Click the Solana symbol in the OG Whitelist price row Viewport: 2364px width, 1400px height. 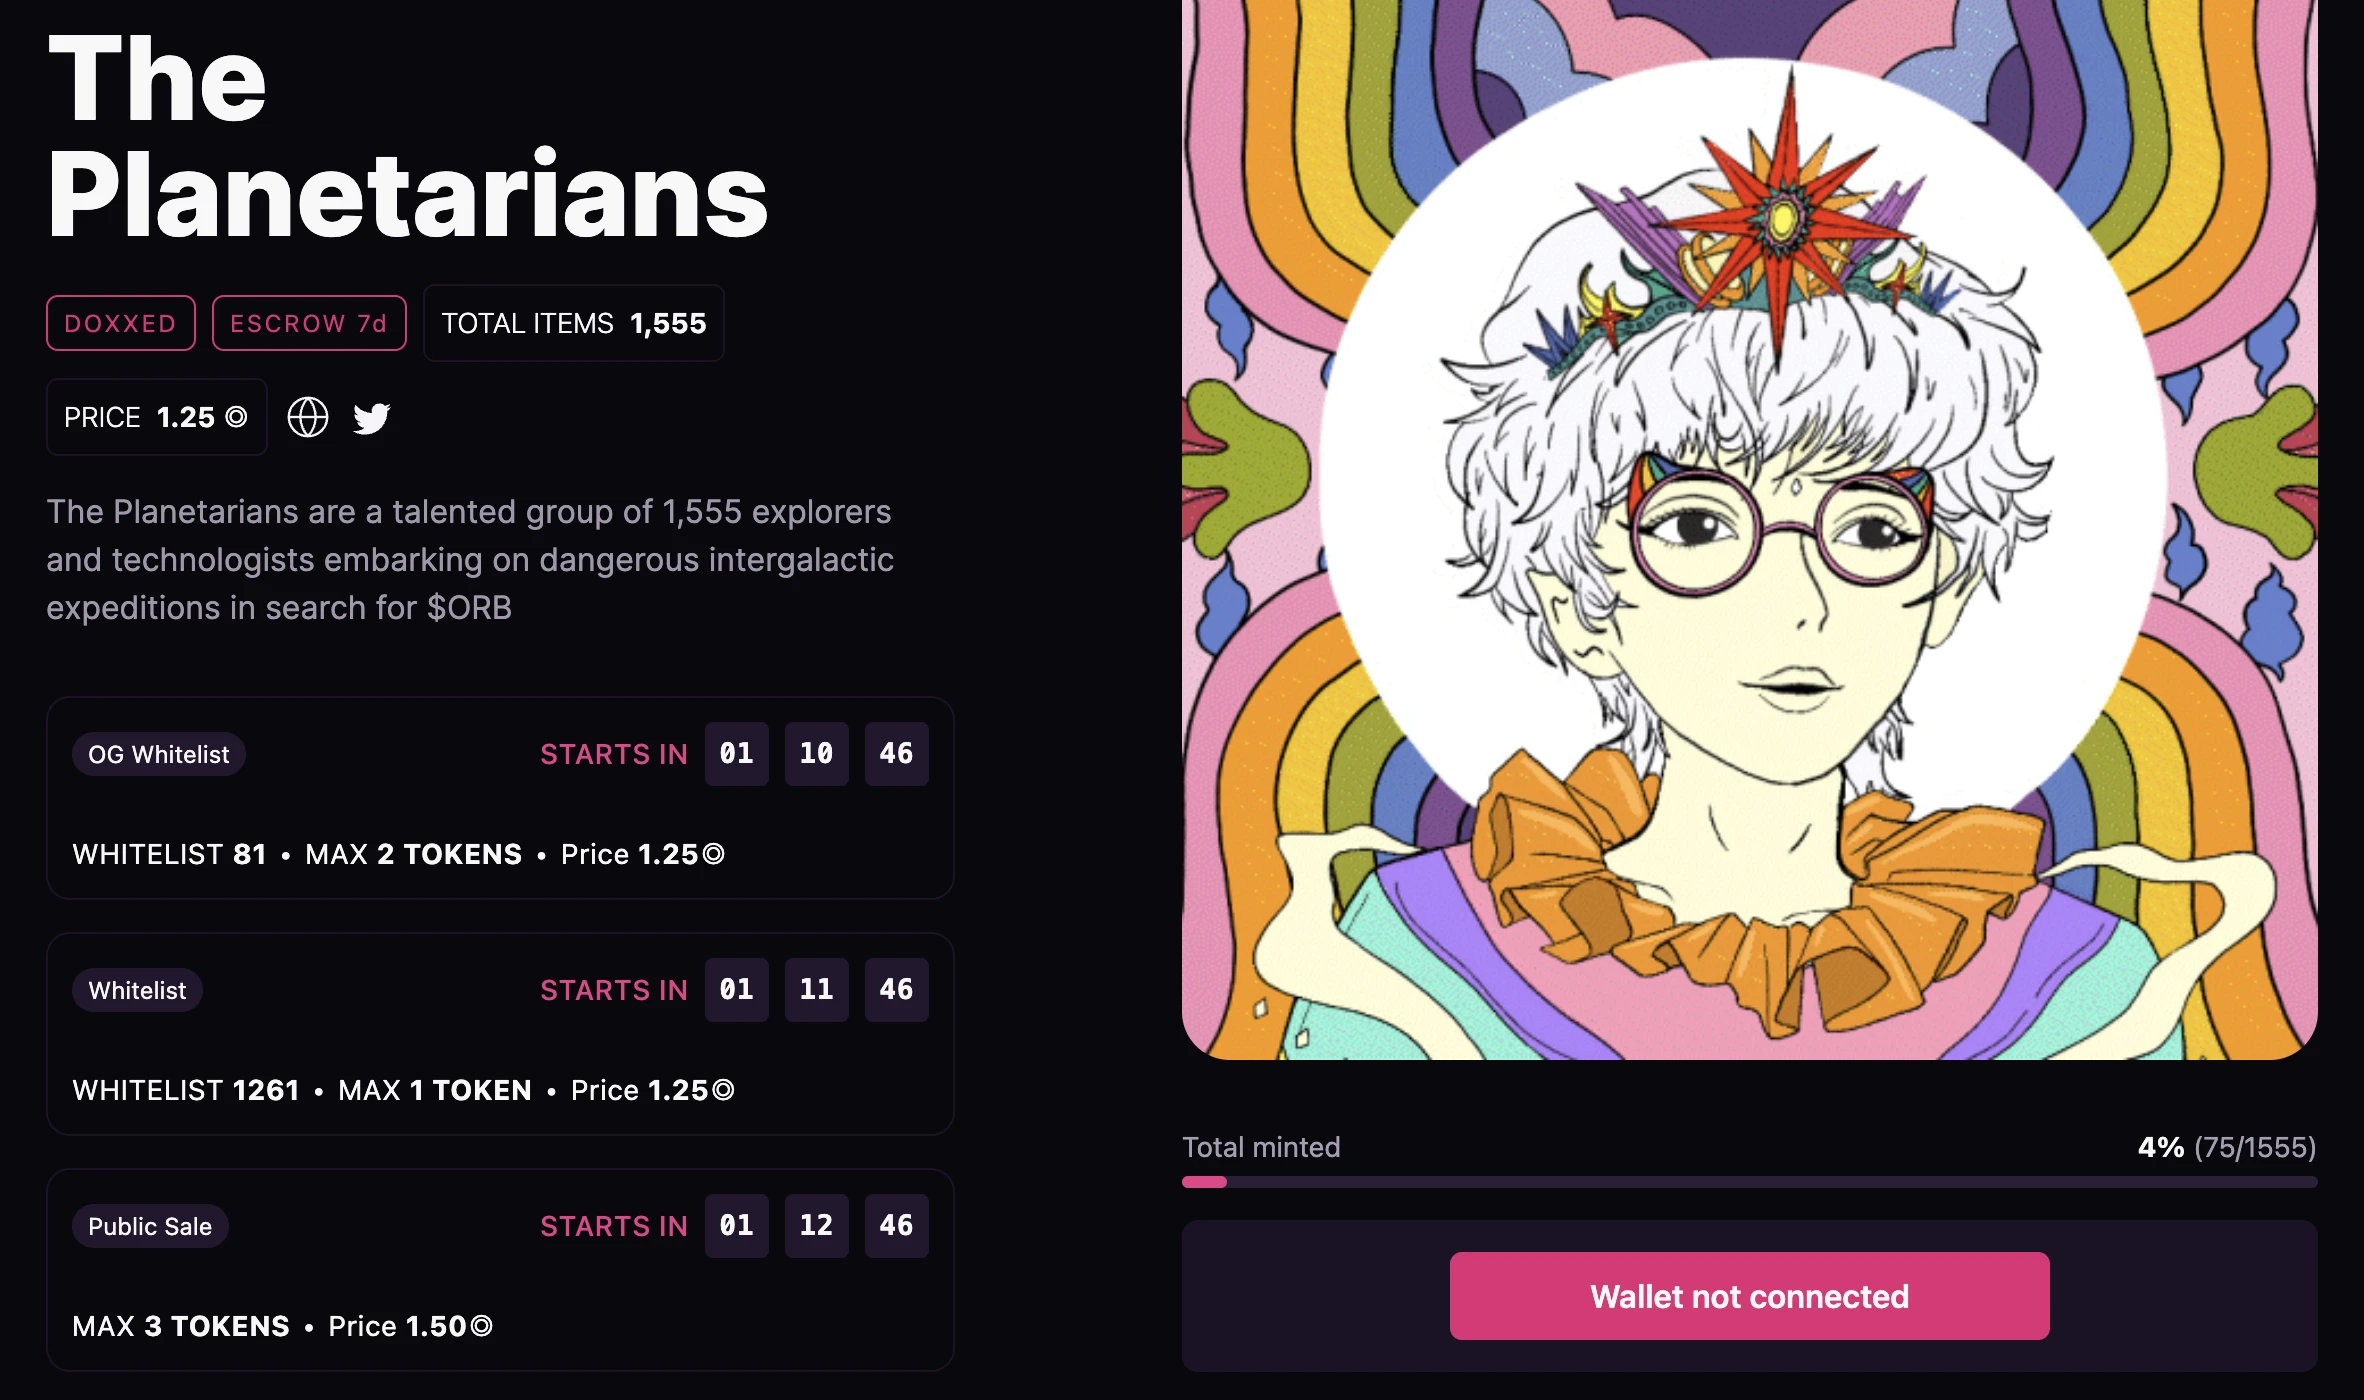click(x=713, y=854)
